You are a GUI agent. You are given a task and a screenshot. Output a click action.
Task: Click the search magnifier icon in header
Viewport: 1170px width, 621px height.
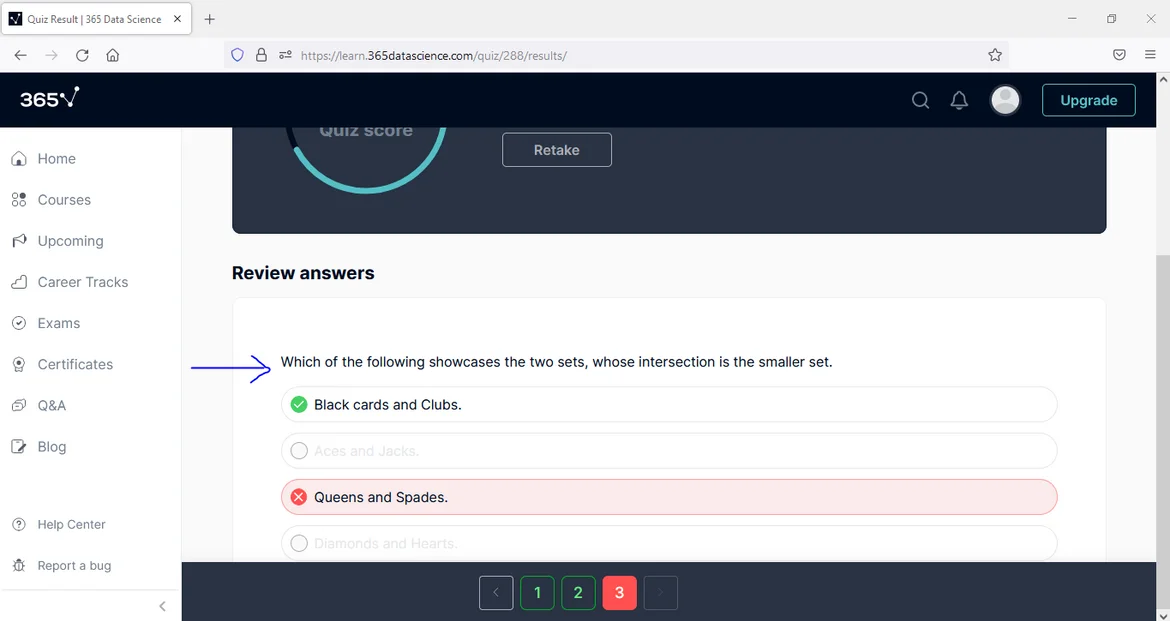point(920,100)
